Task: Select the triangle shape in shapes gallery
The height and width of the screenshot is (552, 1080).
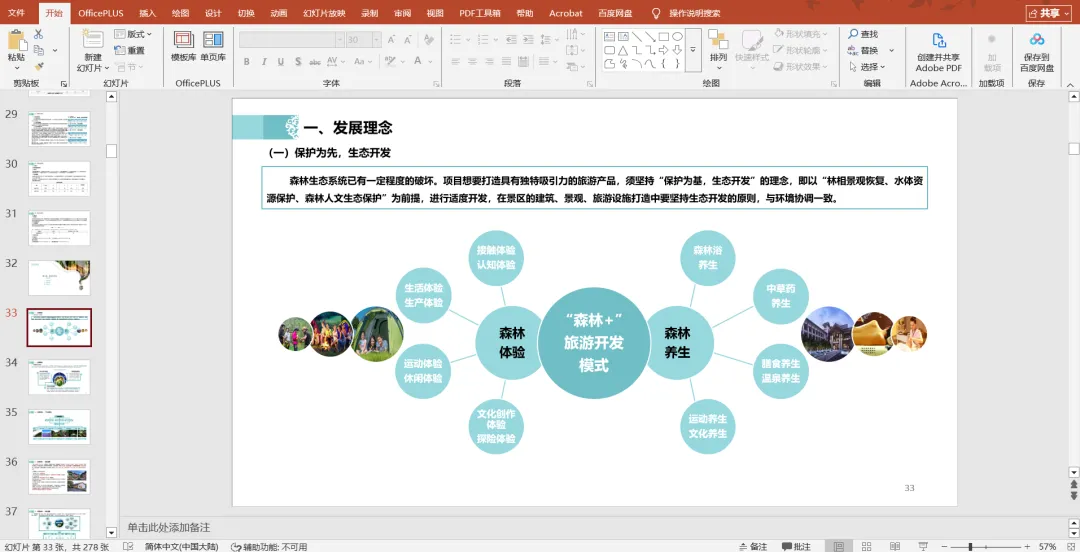Action: [x=623, y=50]
